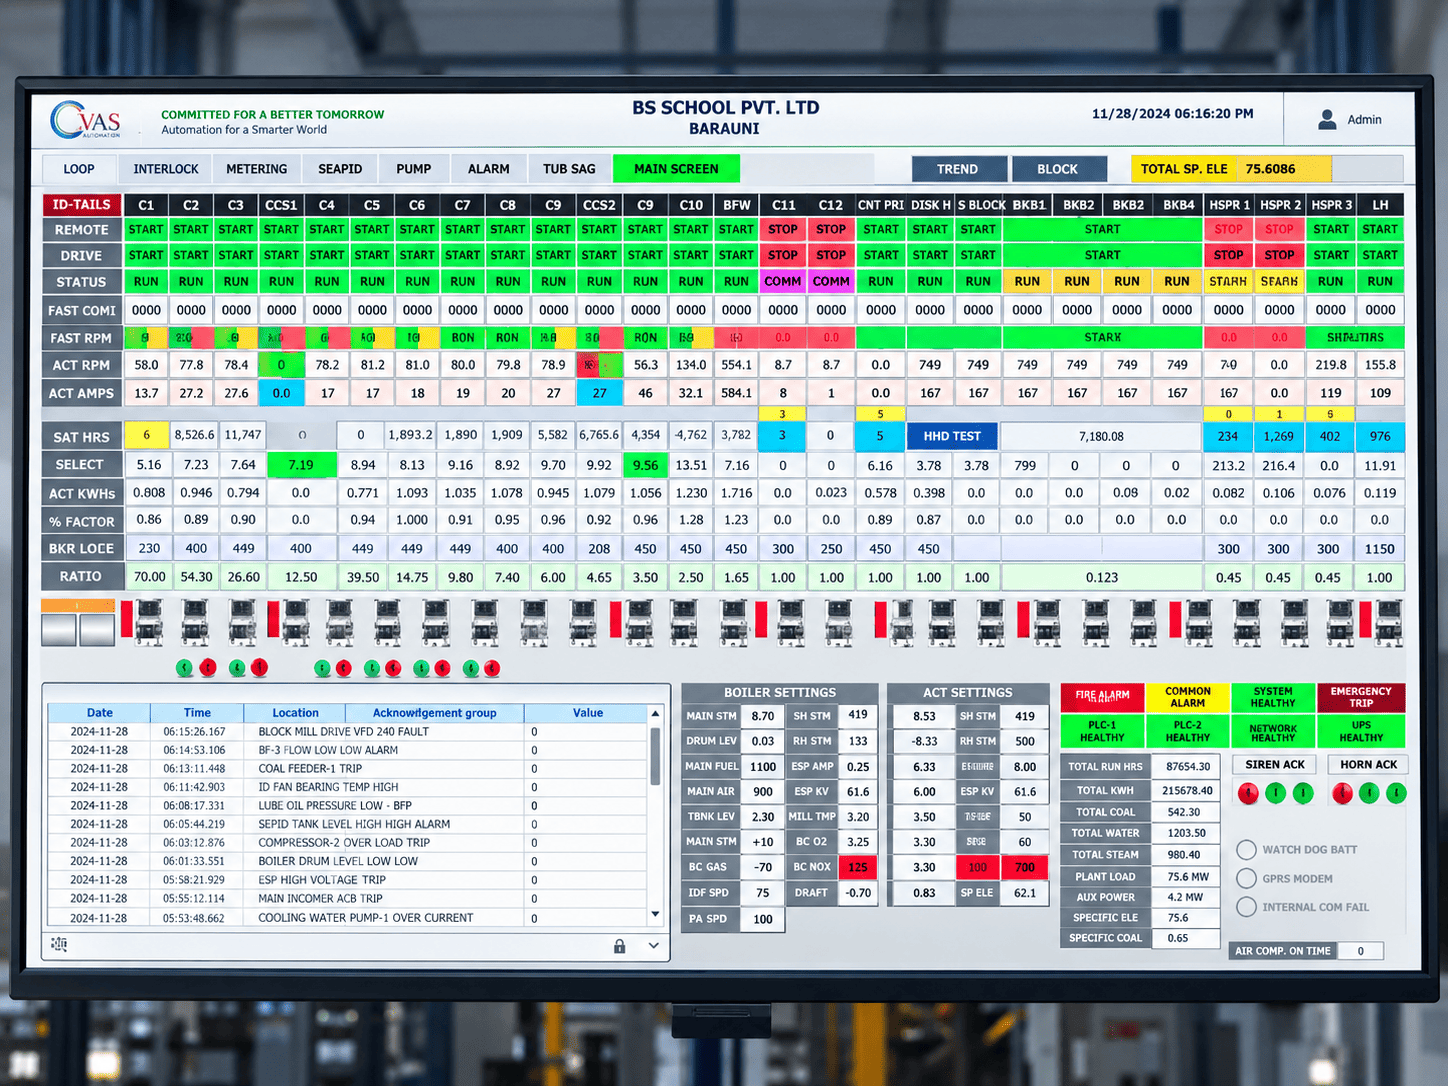Viewport: 1448px width, 1086px height.
Task: Click the FIRE ALARM indicator
Action: (1102, 696)
